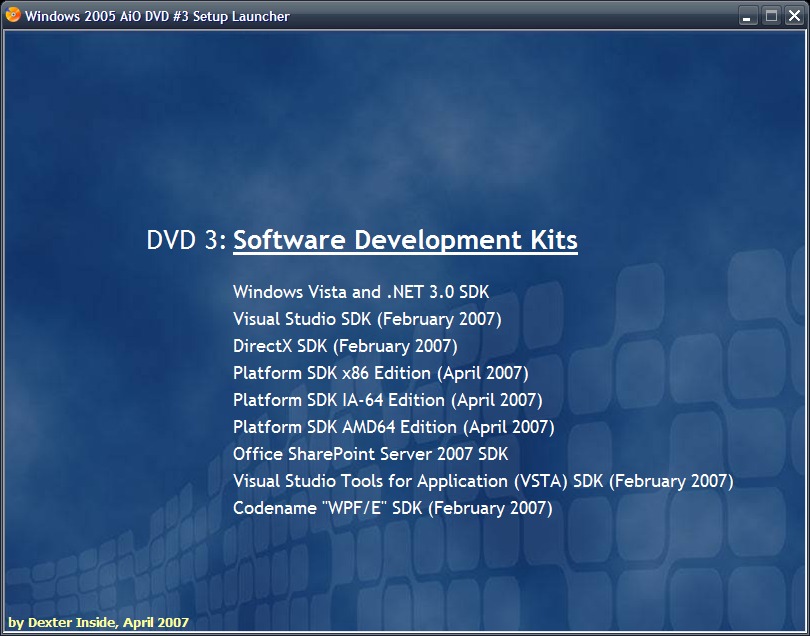Viewport: 810px width, 636px height.
Task: Close the Setup Launcher window
Action: [795, 16]
